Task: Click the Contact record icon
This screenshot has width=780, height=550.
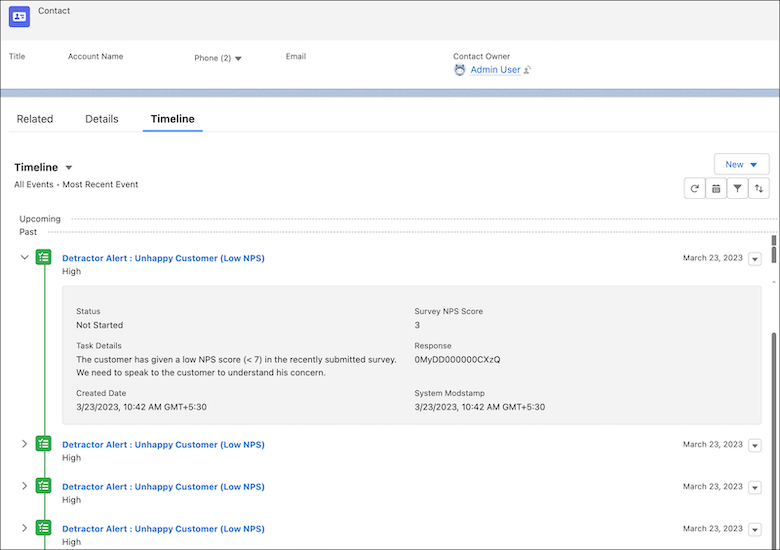Action: 19,17
